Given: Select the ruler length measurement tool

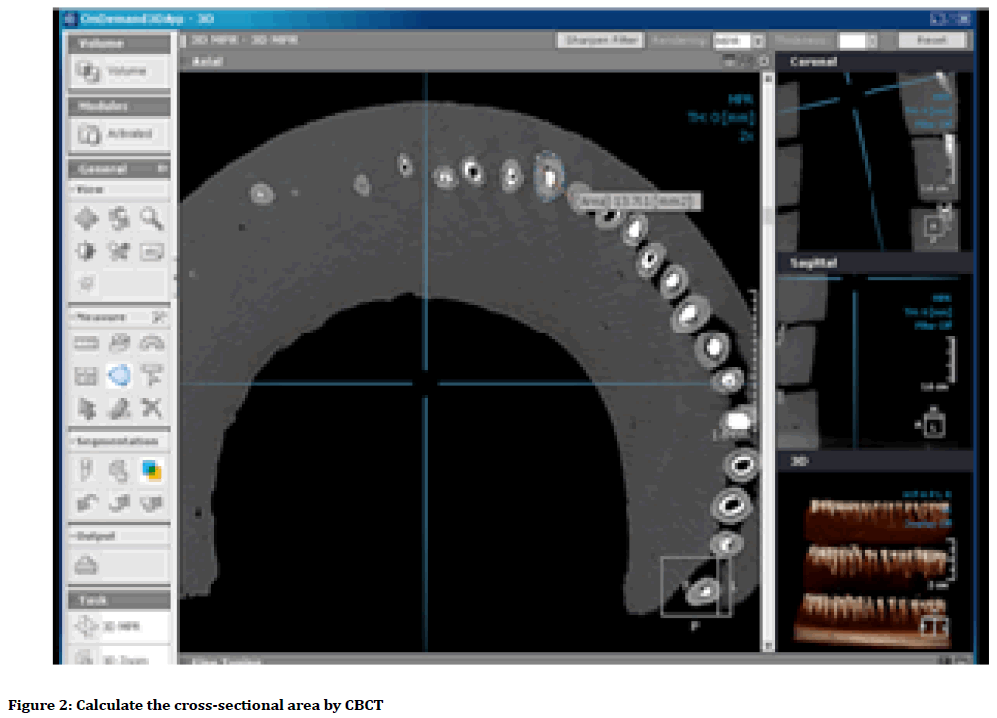Looking at the screenshot, I should [x=87, y=343].
